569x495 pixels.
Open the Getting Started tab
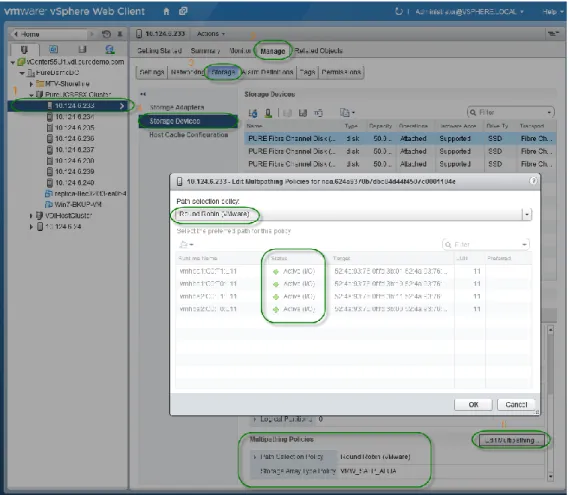pyautogui.click(x=159, y=51)
